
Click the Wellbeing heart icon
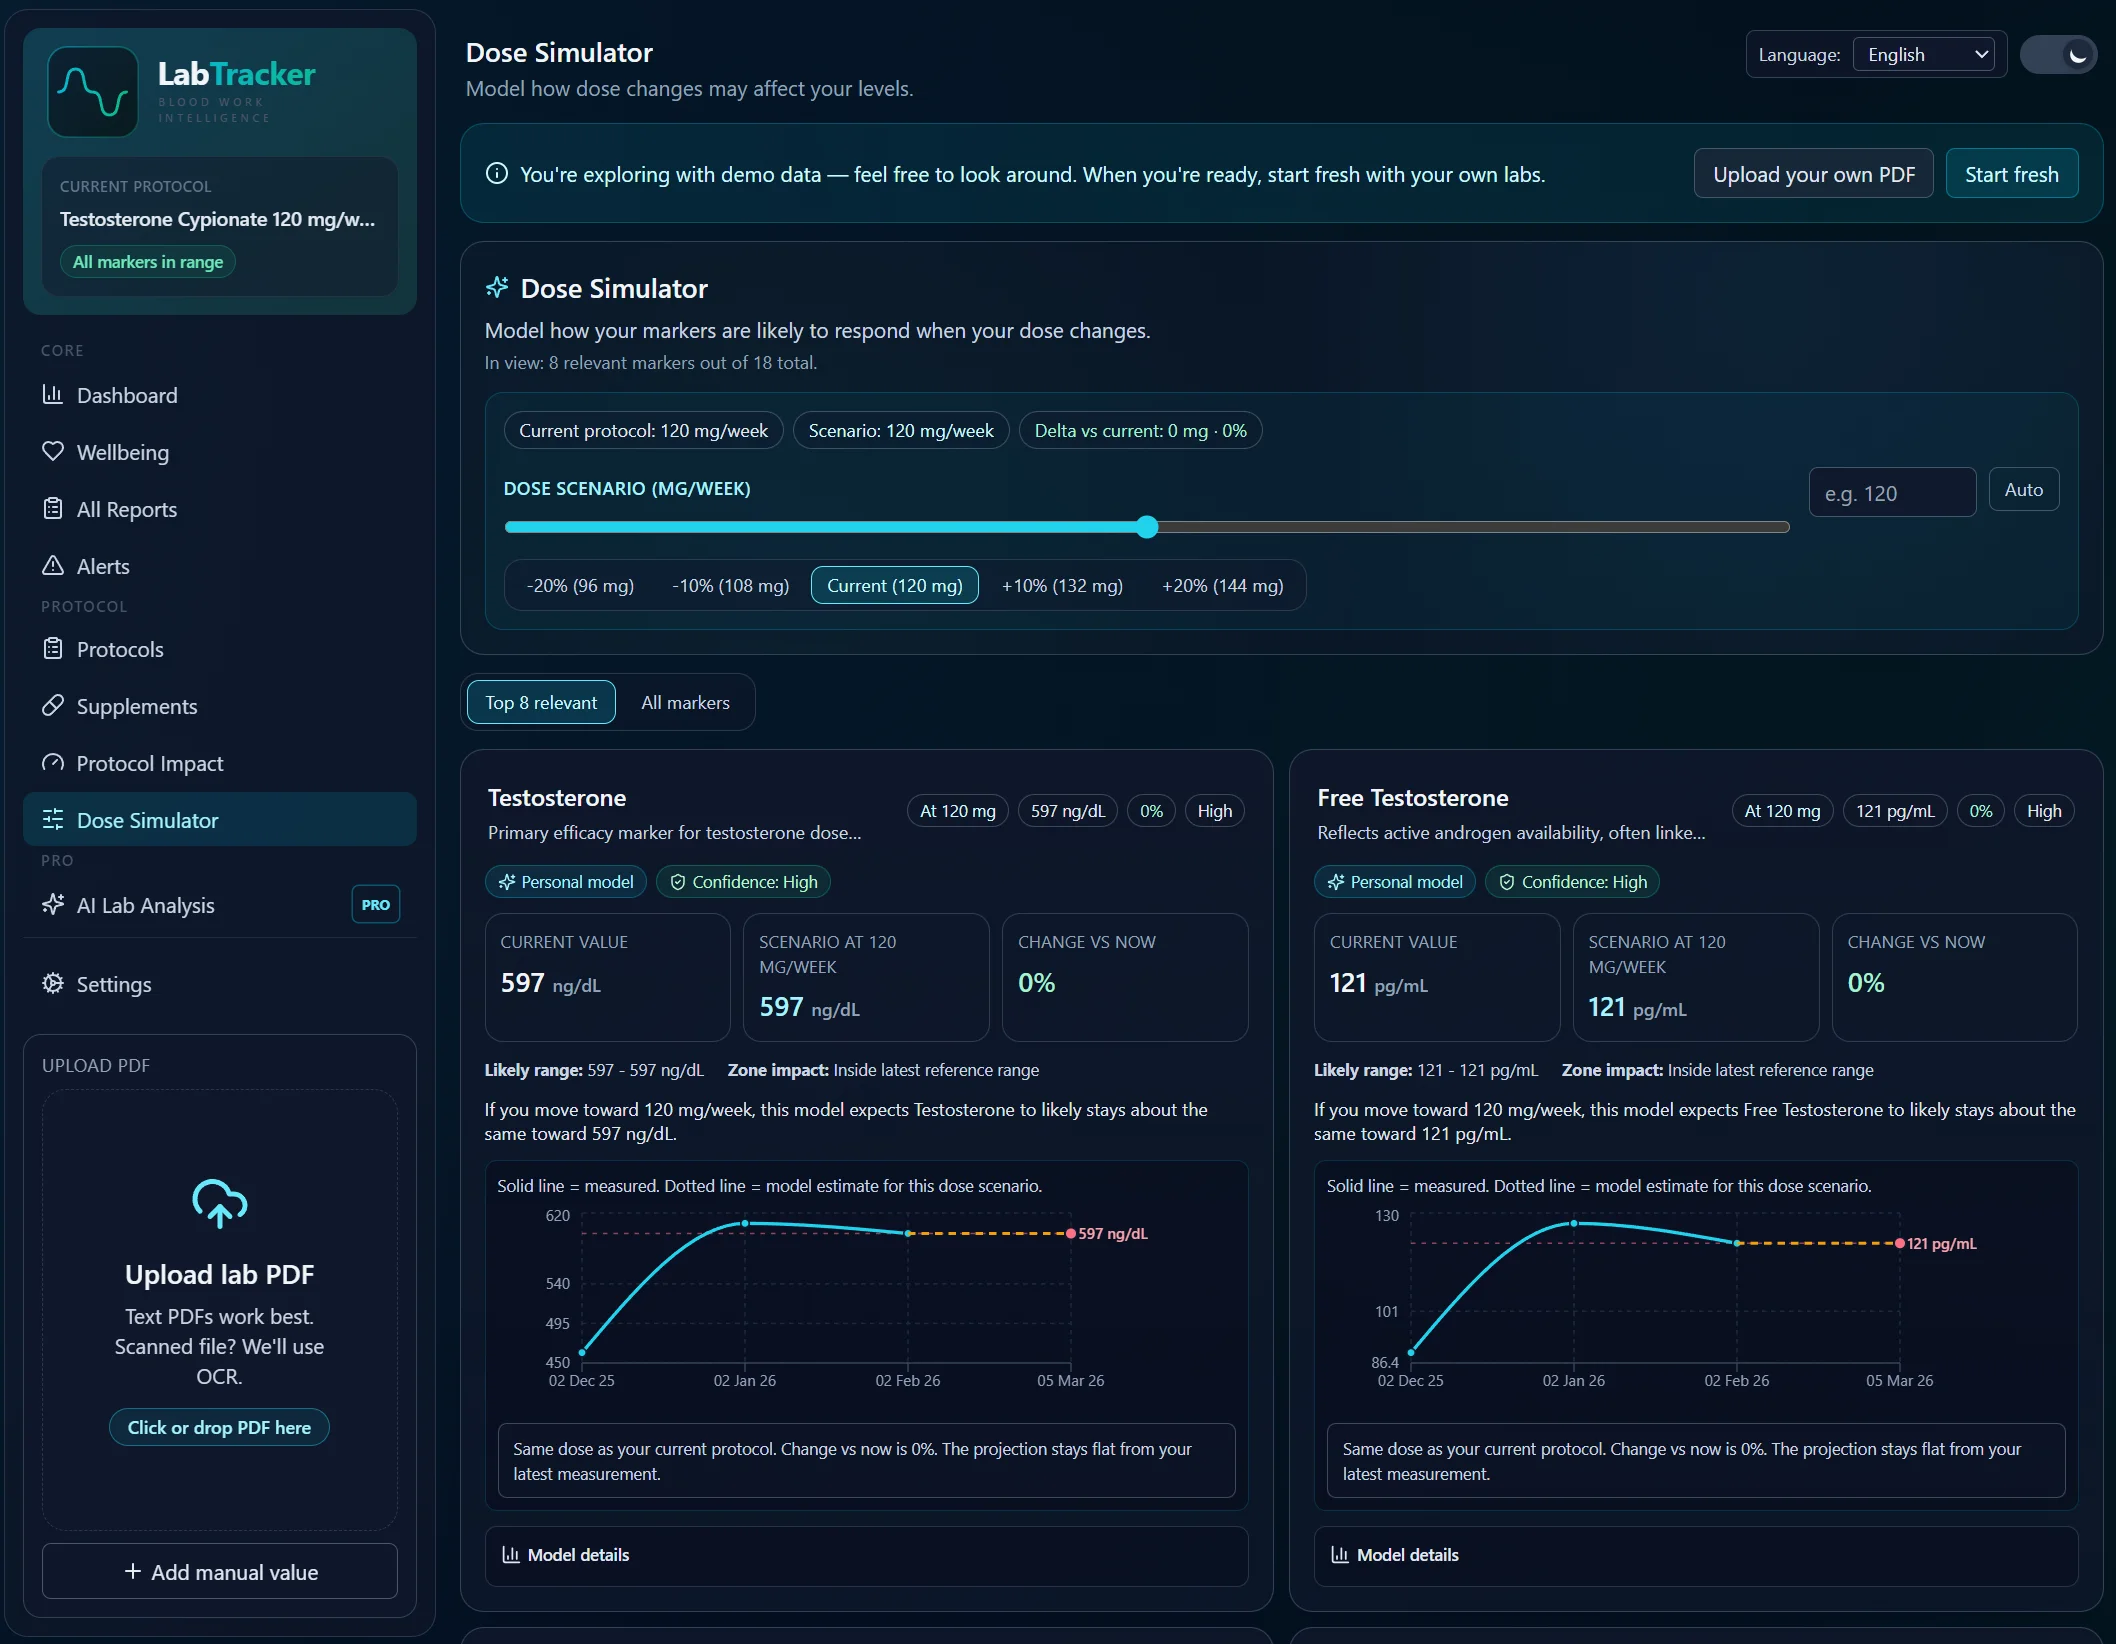pyautogui.click(x=53, y=452)
